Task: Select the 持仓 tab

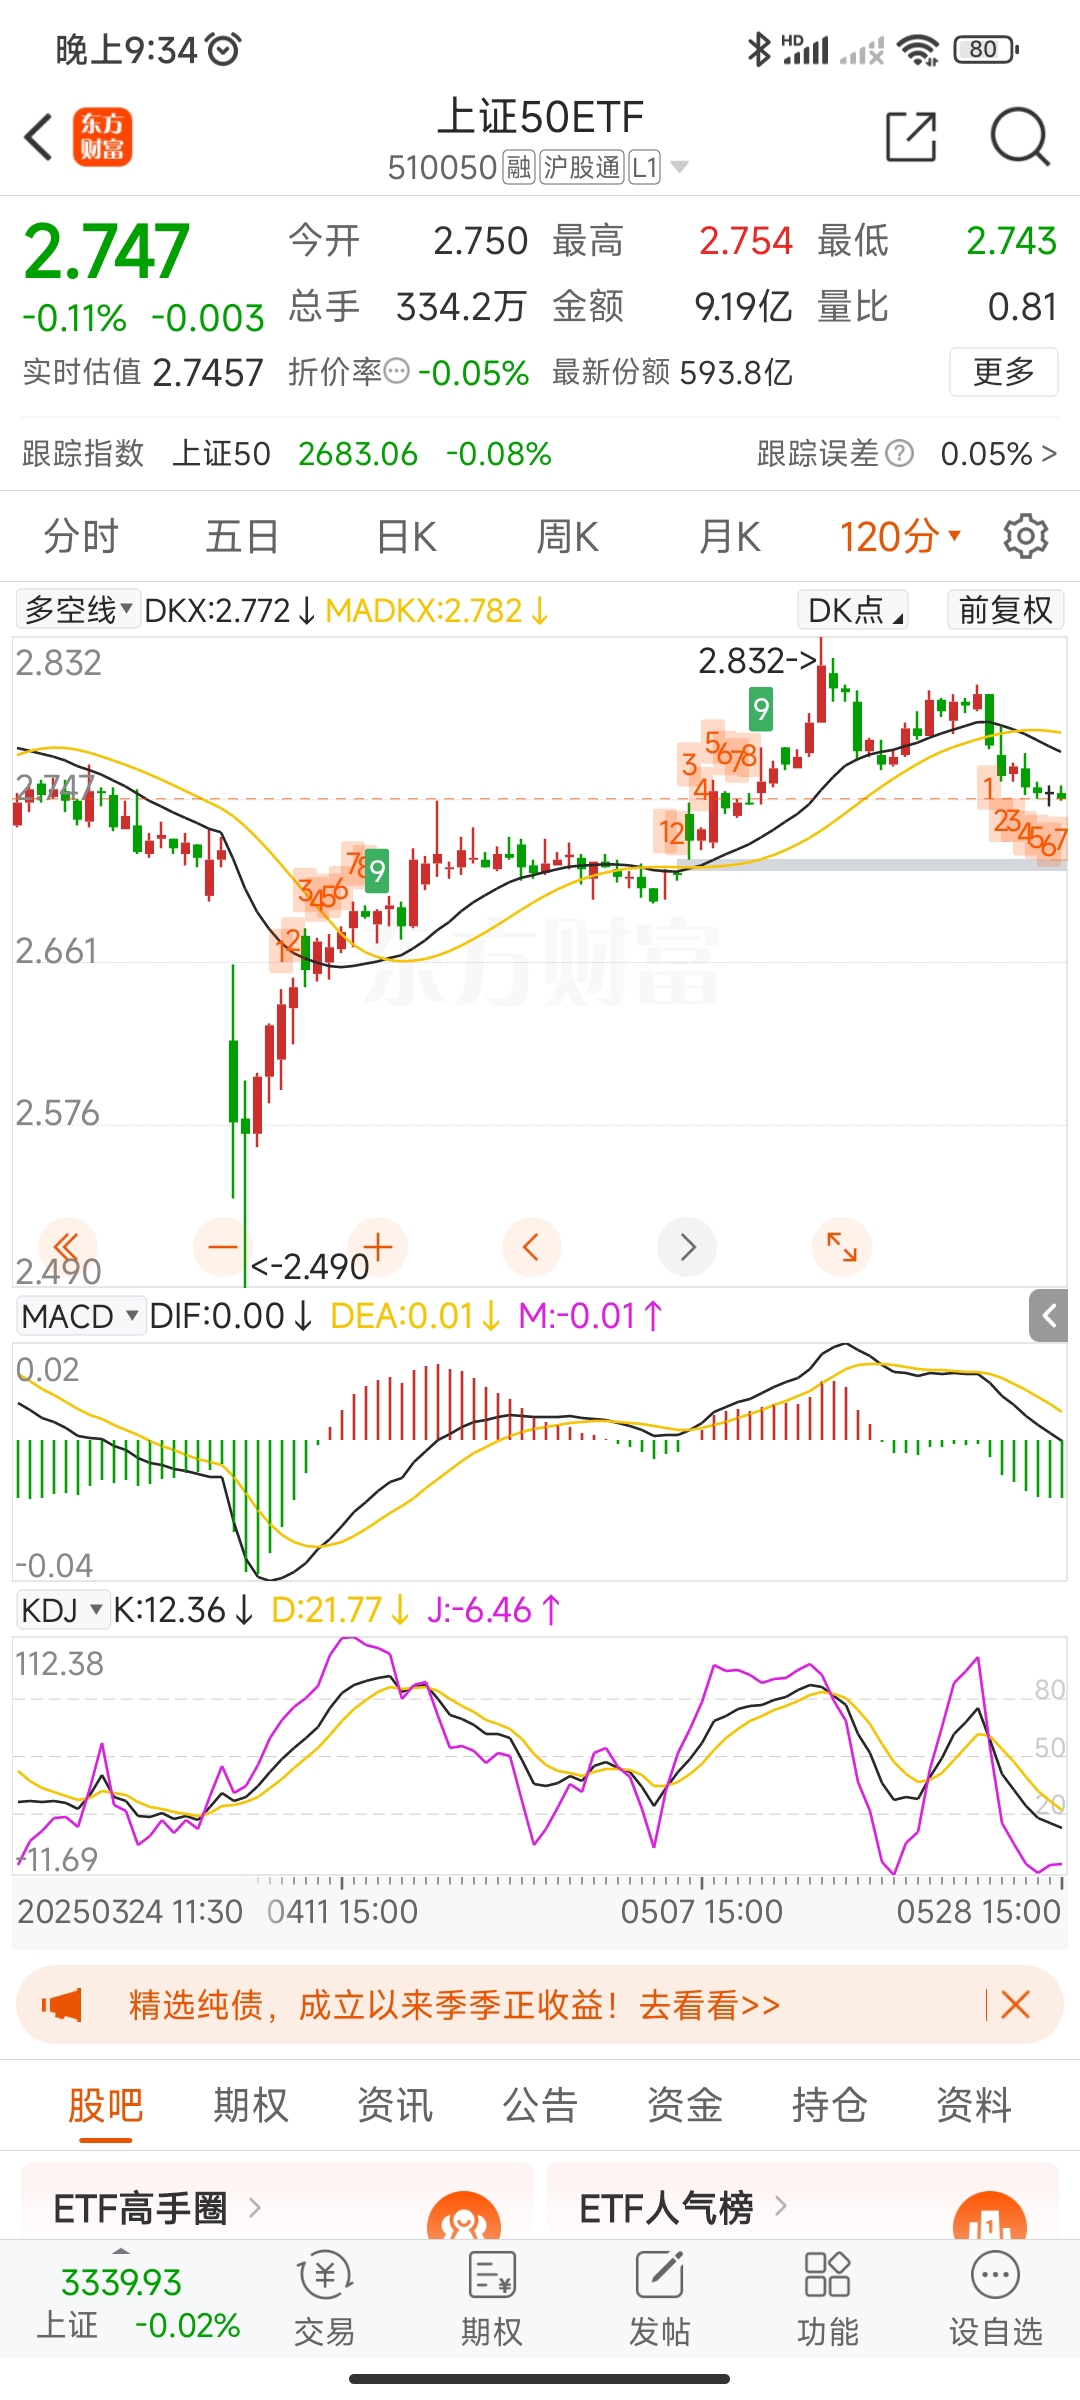Action: tap(829, 2105)
